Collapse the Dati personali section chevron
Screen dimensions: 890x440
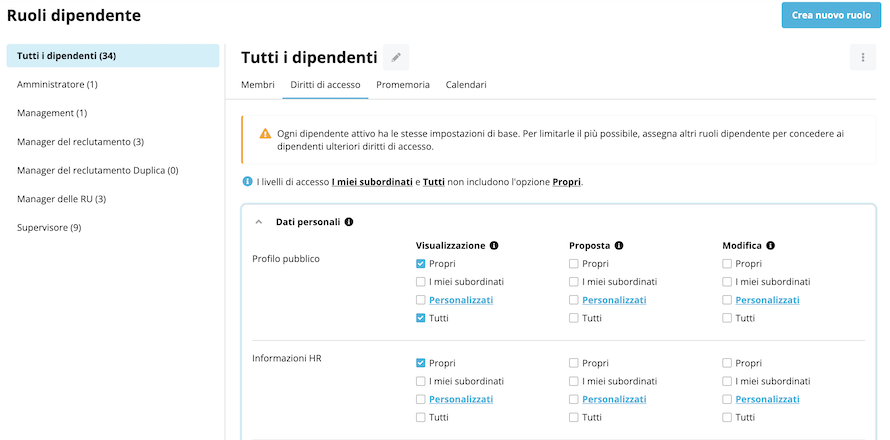(259, 222)
